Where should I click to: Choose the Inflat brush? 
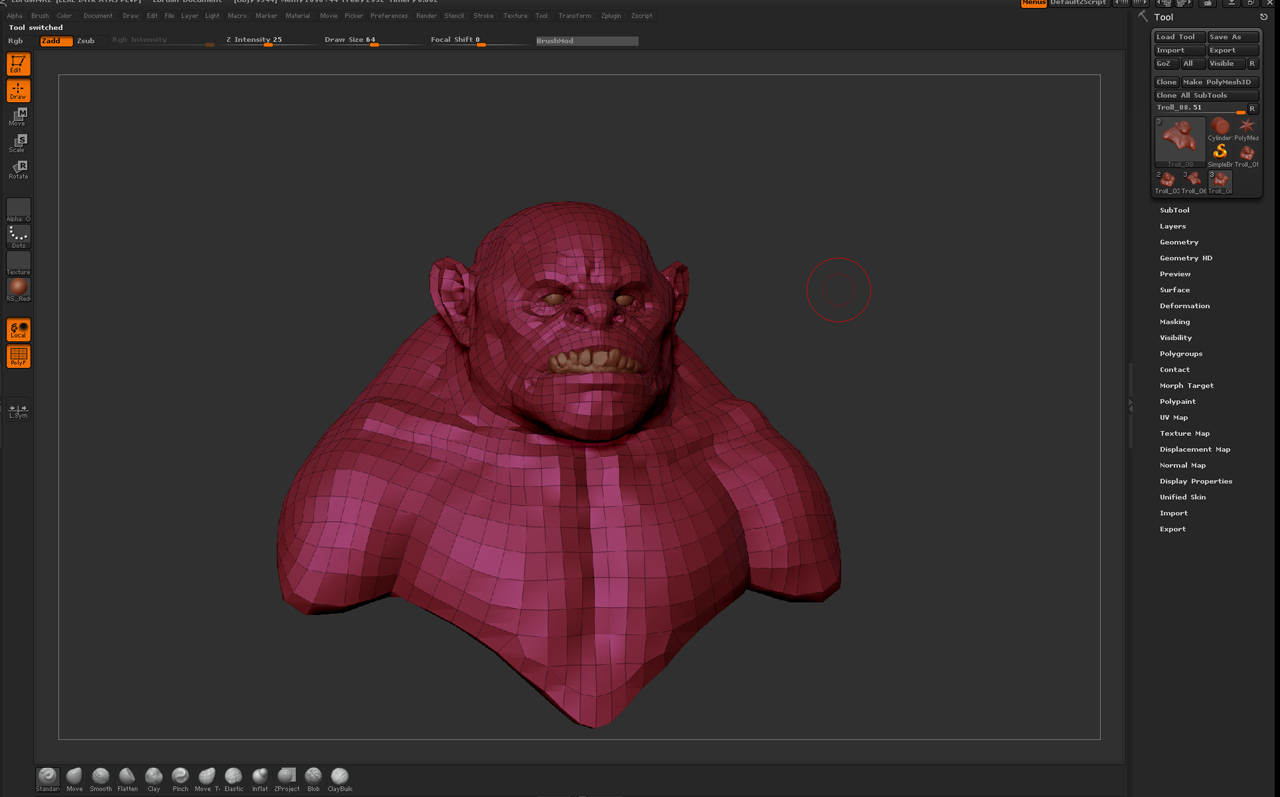260,779
